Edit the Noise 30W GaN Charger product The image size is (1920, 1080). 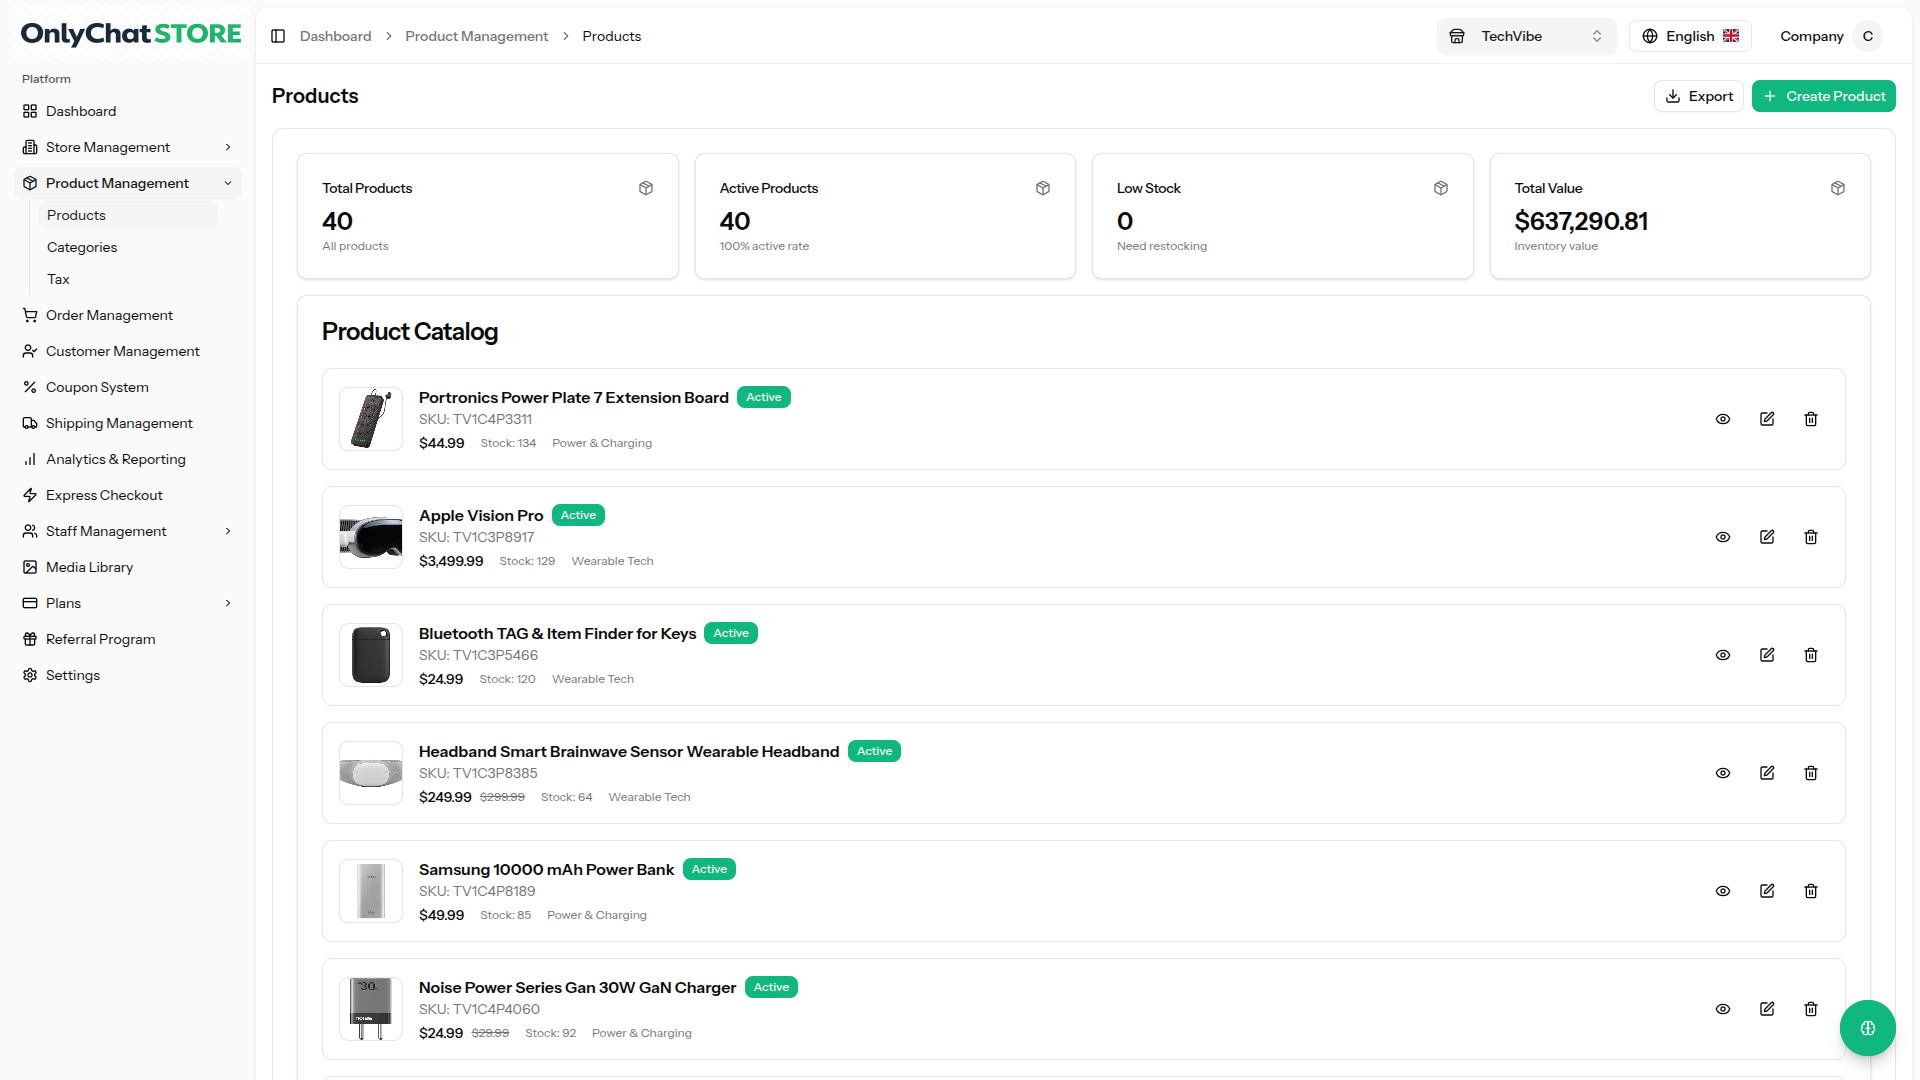click(x=1767, y=1009)
